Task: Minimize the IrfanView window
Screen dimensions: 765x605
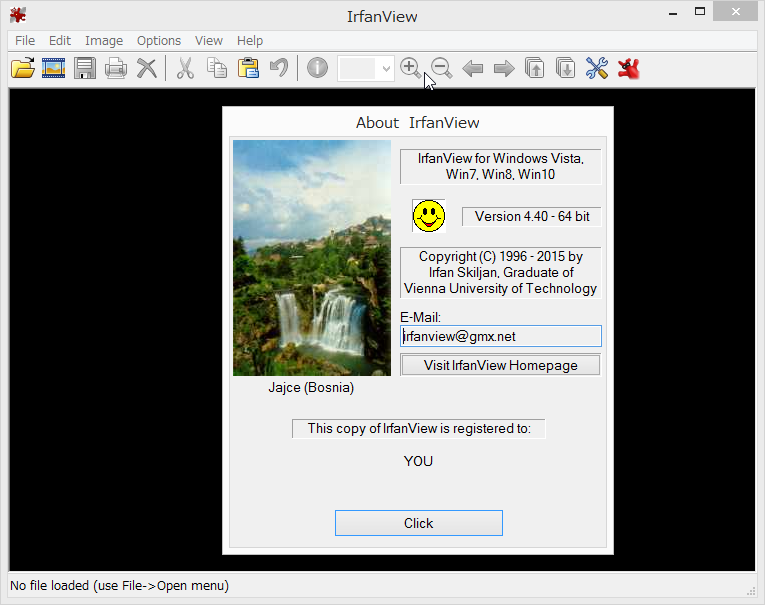Action: pyautogui.click(x=673, y=13)
